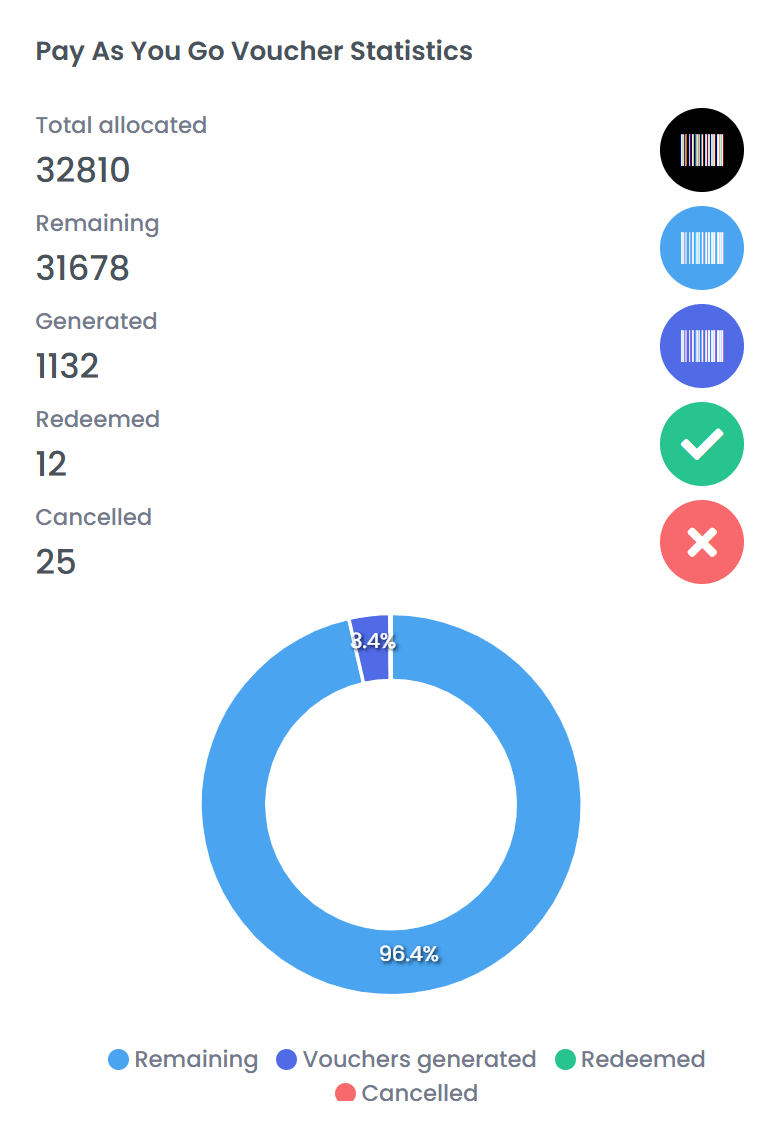Click the green Redeemed legend dot
The image size is (779, 1137).
[565, 1060]
